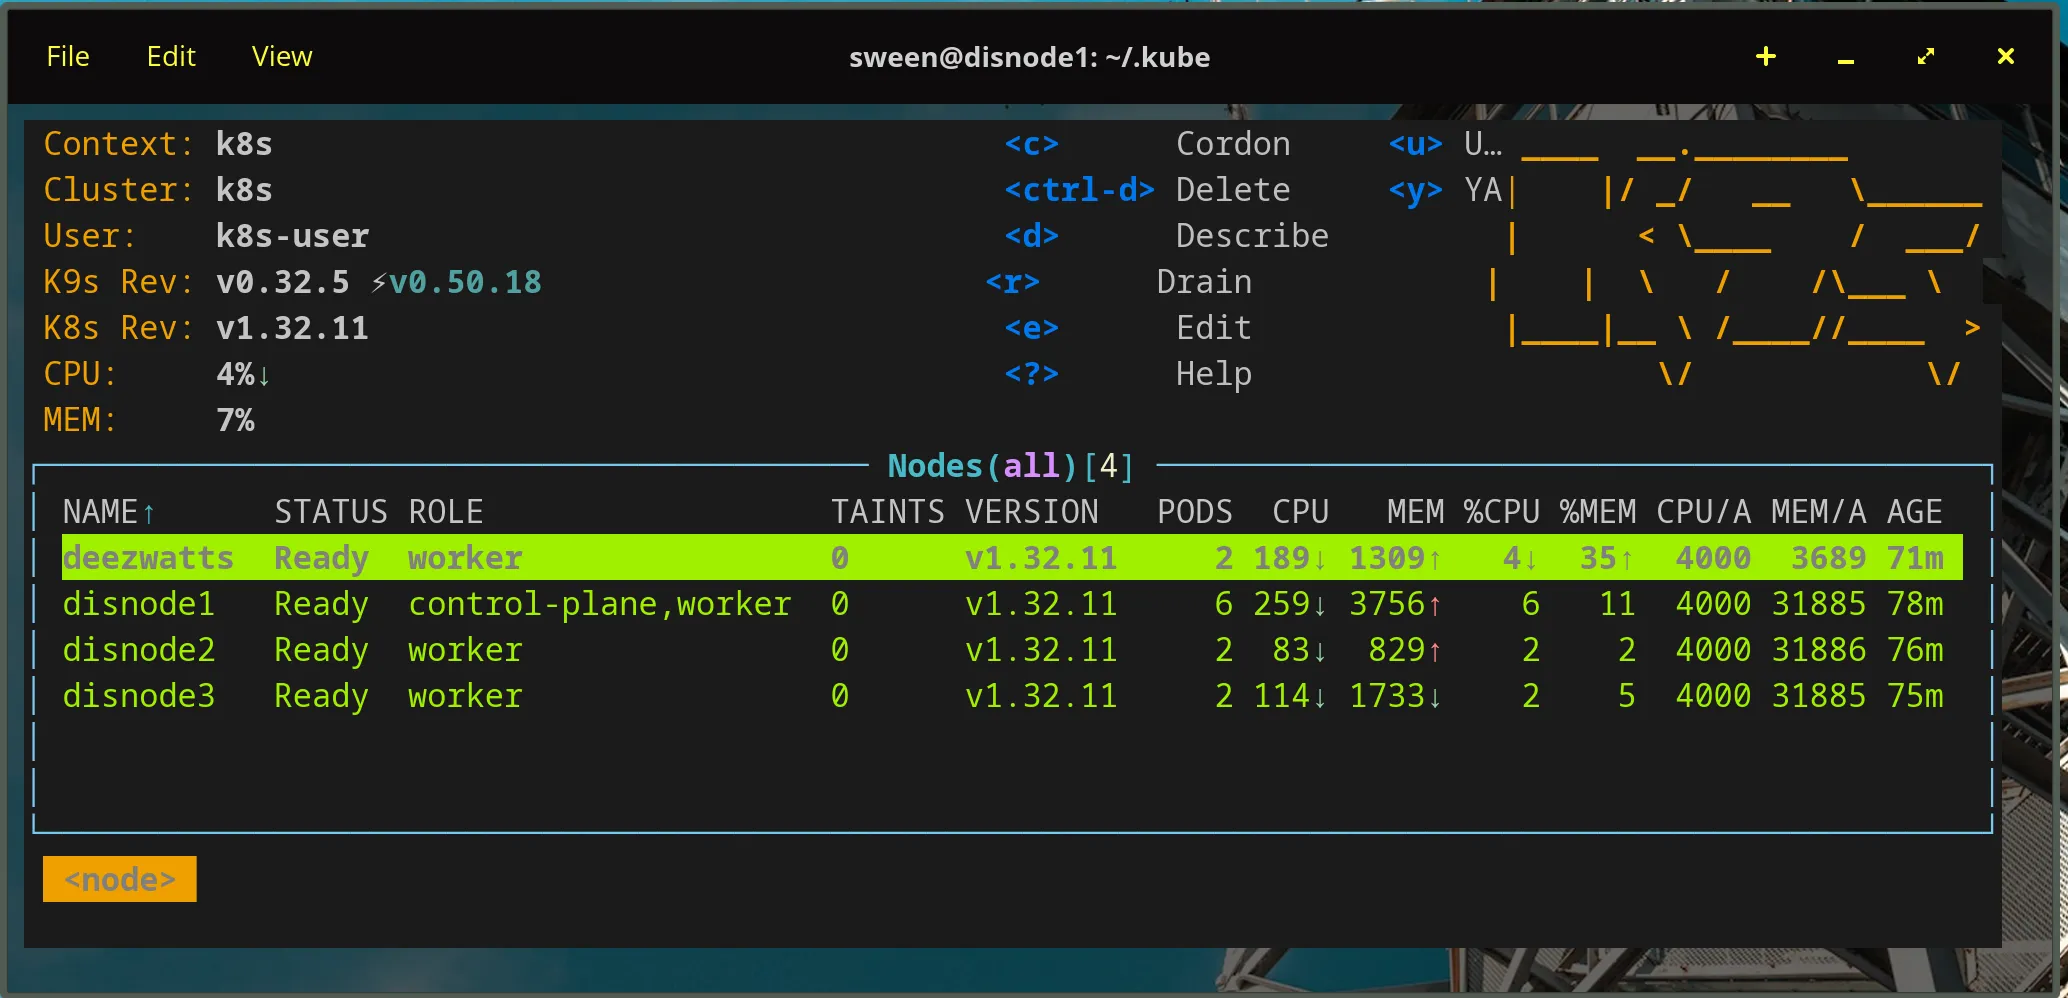Image resolution: width=2068 pixels, height=998 pixels.
Task: Click the STATUS column header
Action: coord(330,512)
